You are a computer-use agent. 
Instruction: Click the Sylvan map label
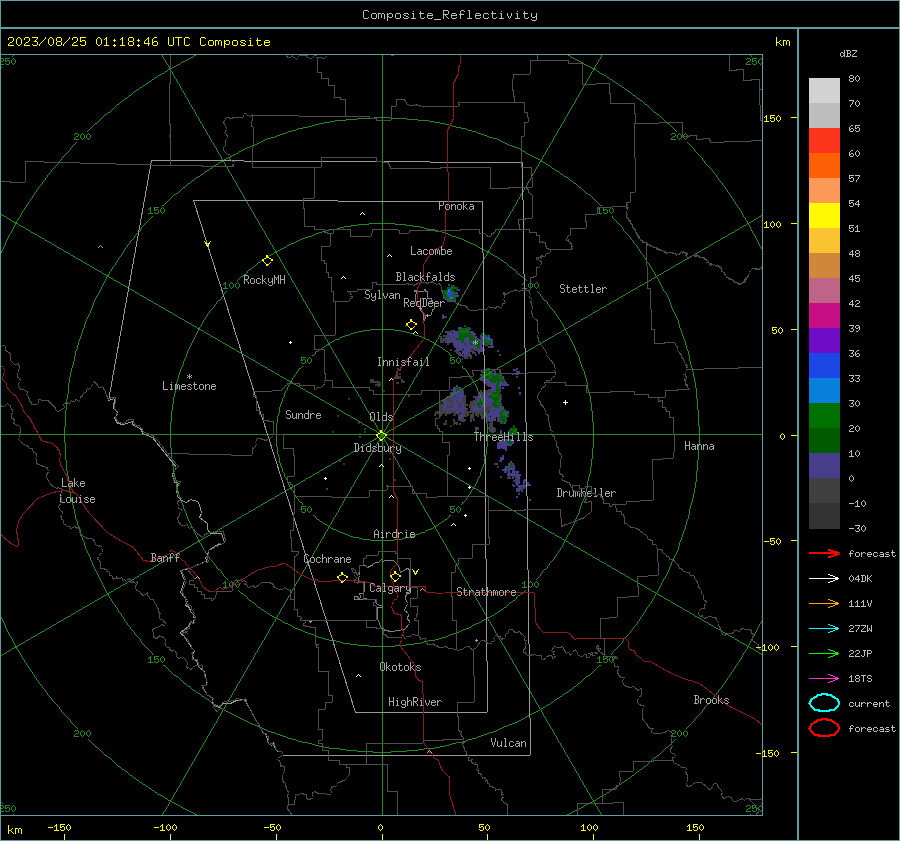382,295
